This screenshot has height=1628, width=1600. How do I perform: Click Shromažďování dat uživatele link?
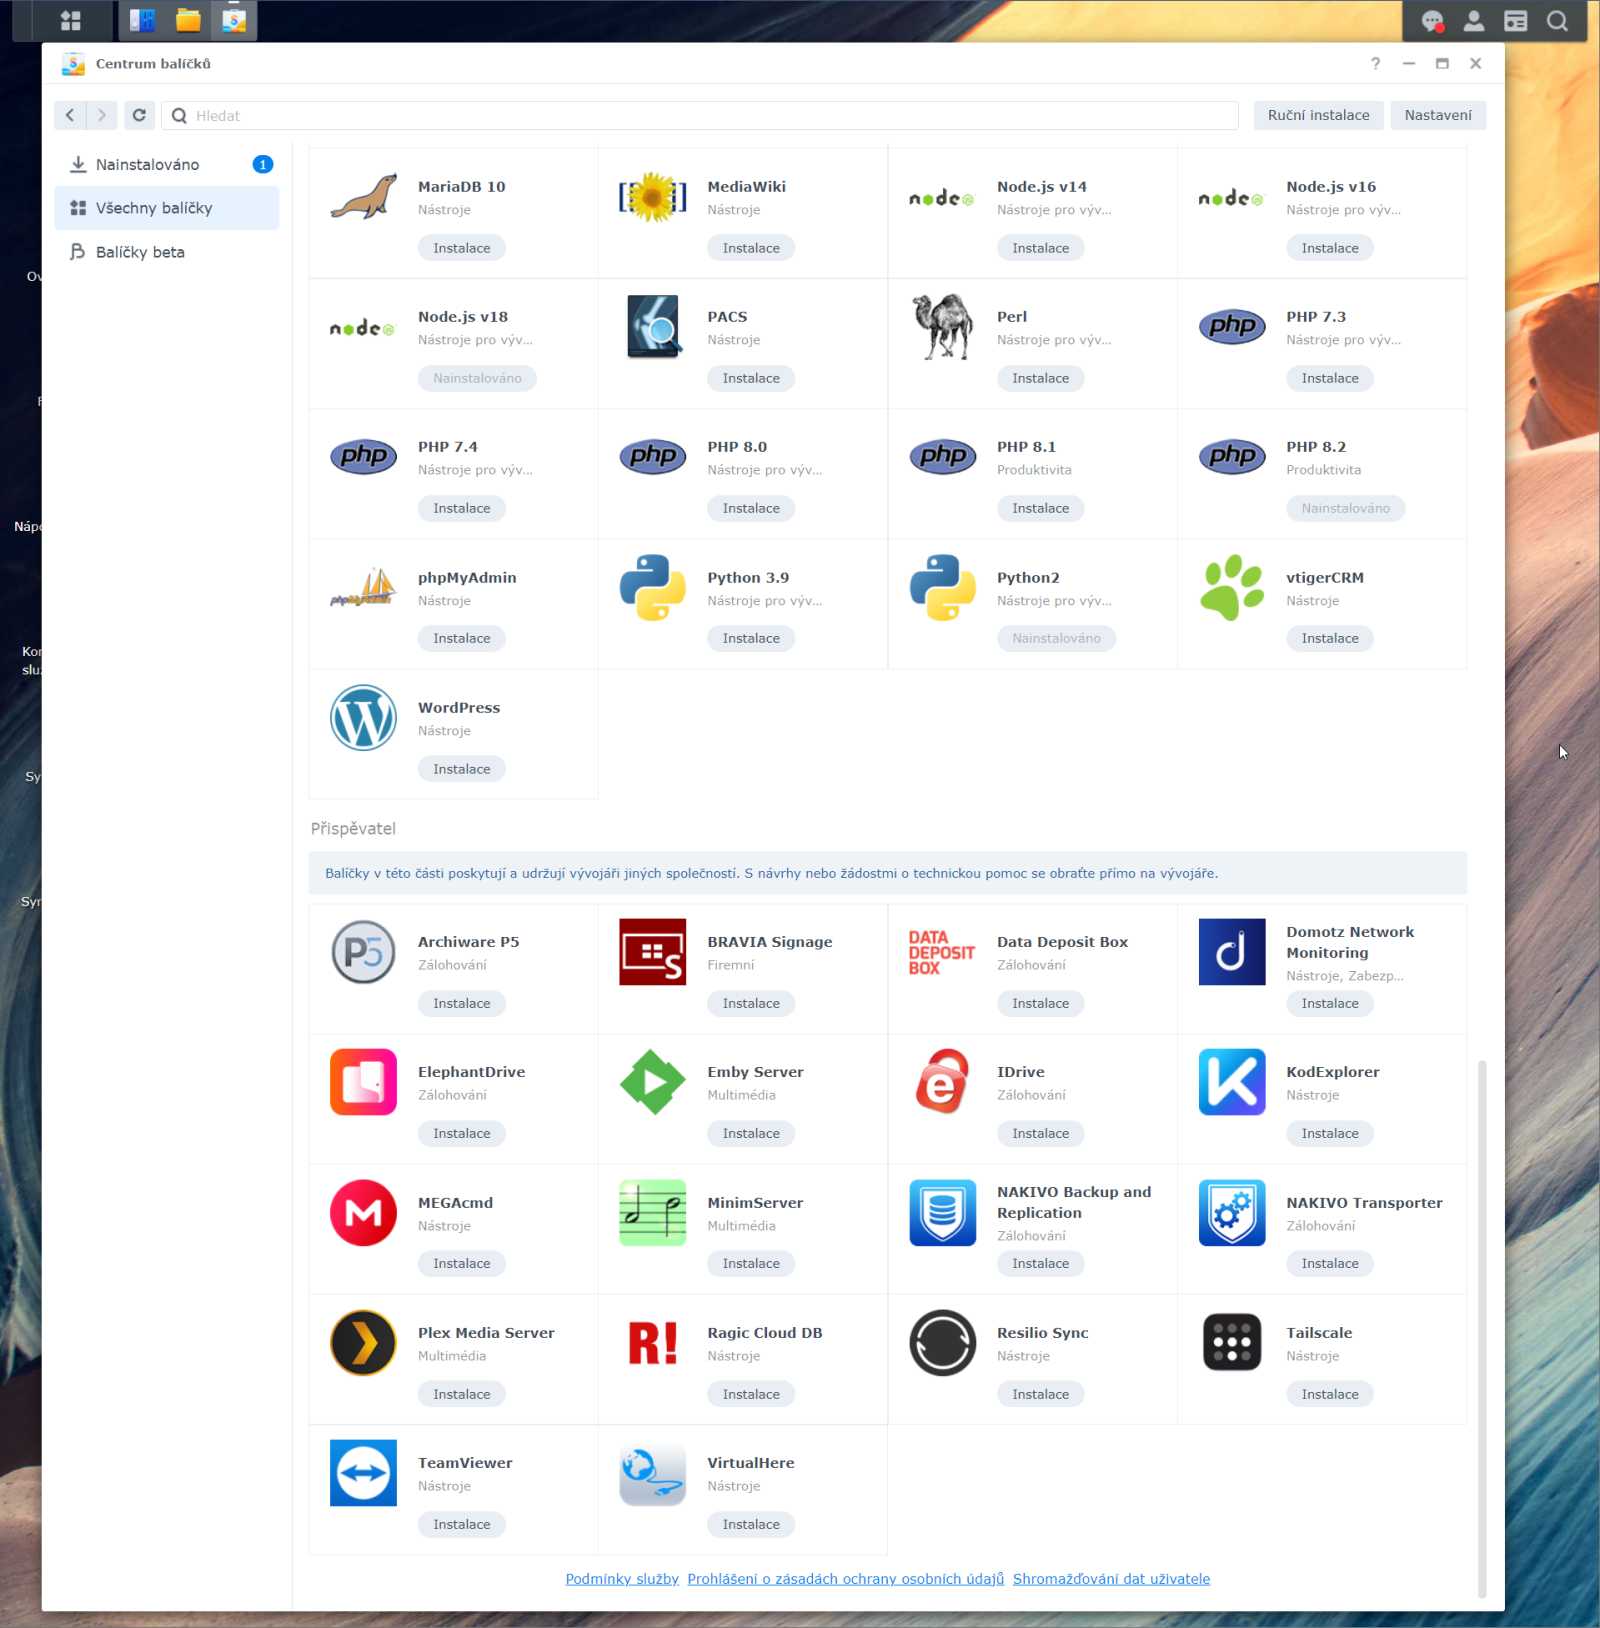point(1111,1579)
